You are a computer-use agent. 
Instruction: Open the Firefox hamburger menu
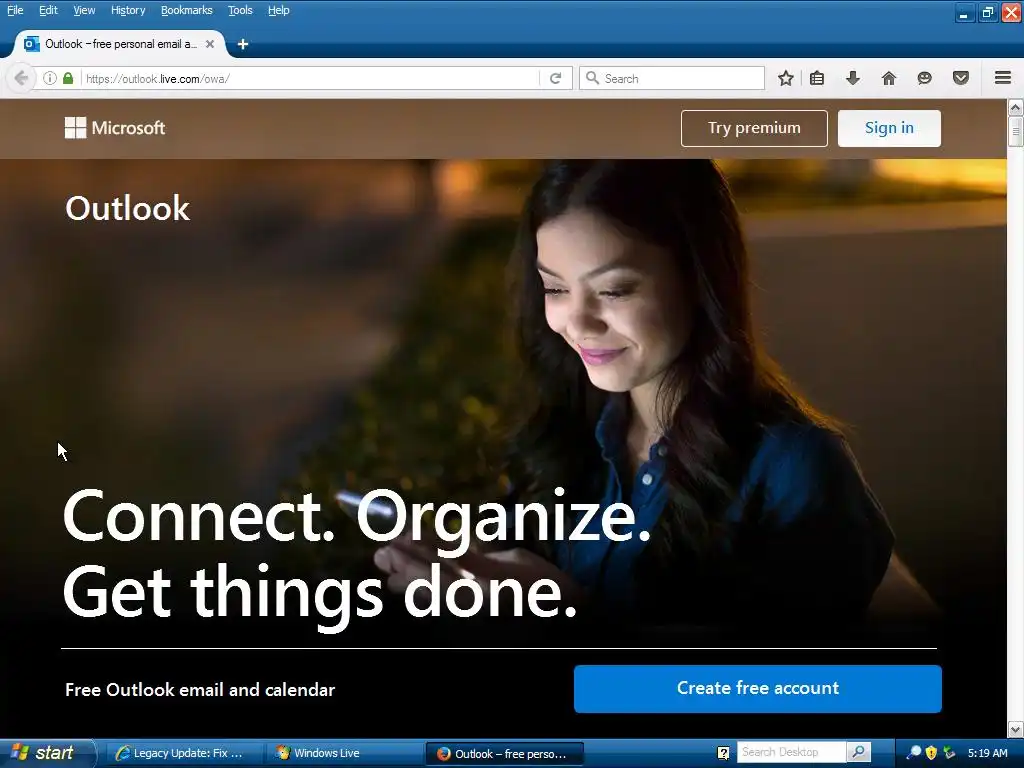coord(1003,78)
